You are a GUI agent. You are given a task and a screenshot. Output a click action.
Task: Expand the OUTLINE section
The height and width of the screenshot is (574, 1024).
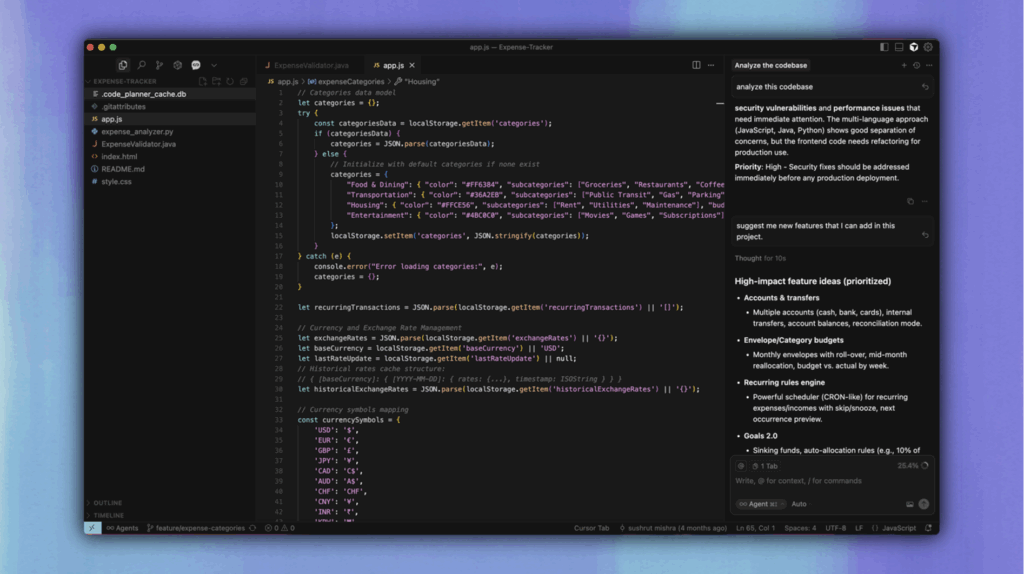pyautogui.click(x=170, y=503)
